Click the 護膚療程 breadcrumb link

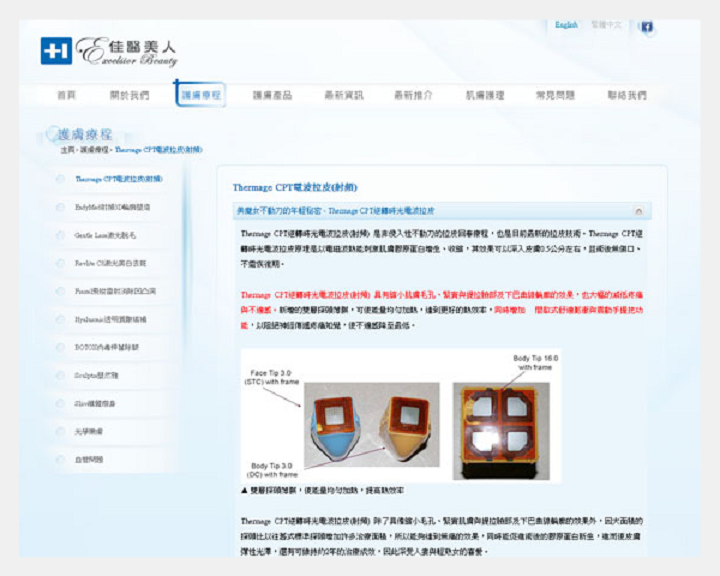point(94,150)
